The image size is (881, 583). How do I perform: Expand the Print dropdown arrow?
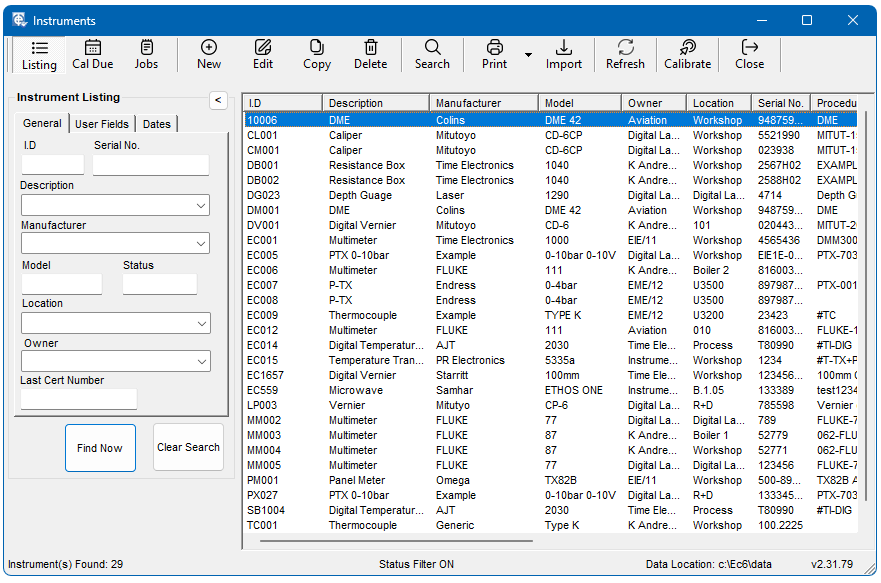click(x=528, y=55)
